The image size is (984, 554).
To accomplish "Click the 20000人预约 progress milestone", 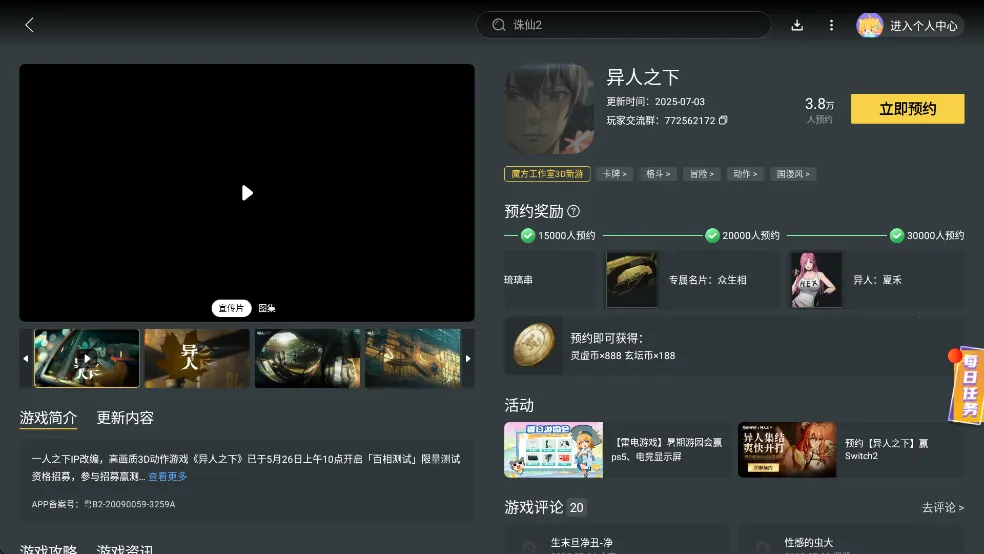I will coord(743,235).
